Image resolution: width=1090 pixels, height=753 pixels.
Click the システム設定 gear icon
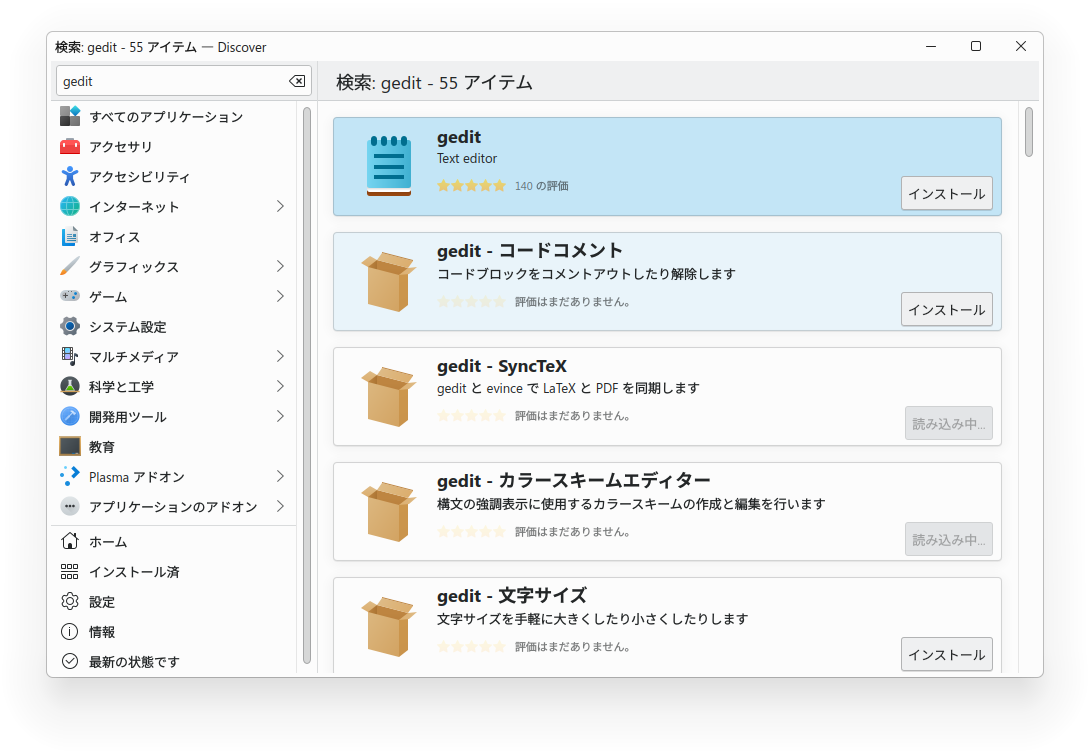pos(70,326)
